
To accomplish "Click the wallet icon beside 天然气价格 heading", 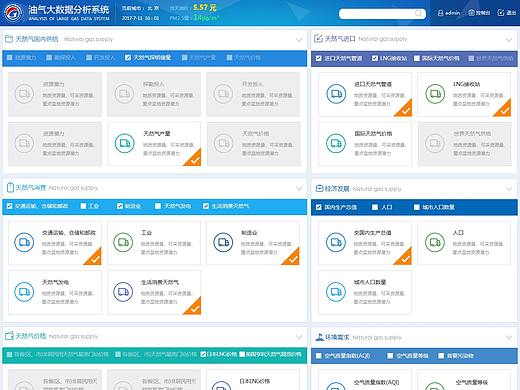I will click(9, 336).
